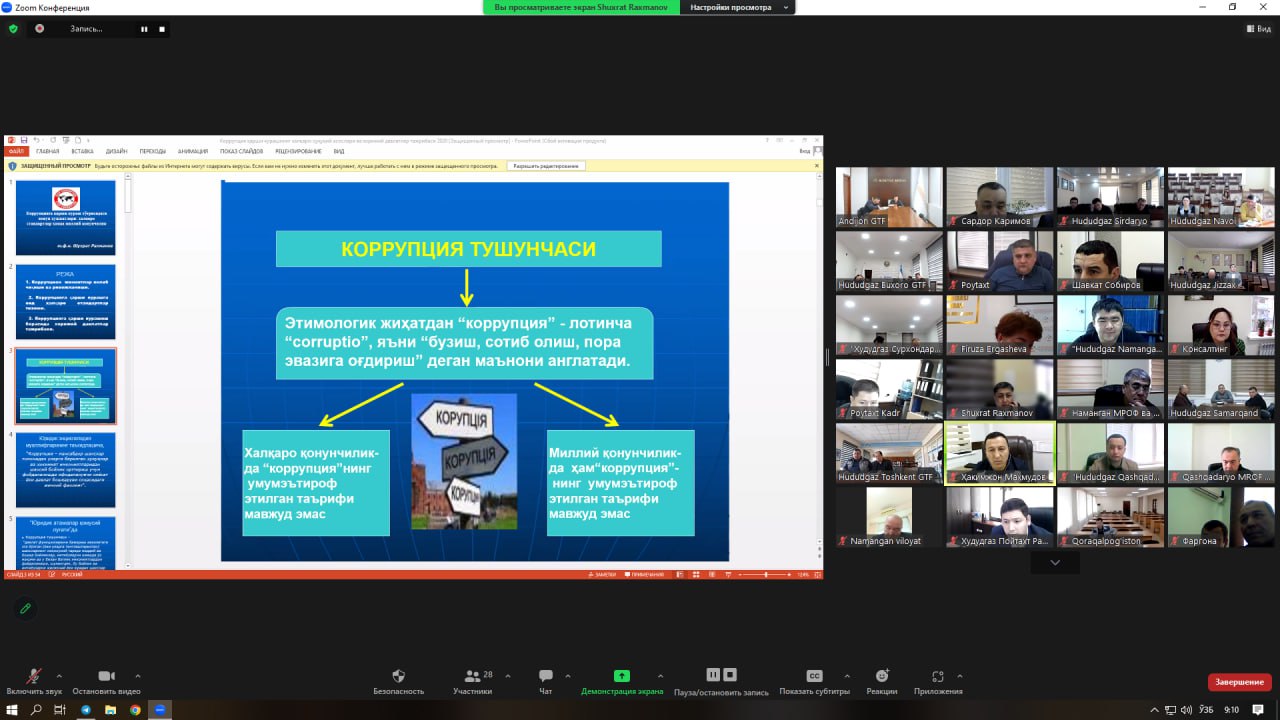Viewport: 1280px width, 720px height.
Task: Expand video options arrow beside camera
Action: [x=138, y=676]
